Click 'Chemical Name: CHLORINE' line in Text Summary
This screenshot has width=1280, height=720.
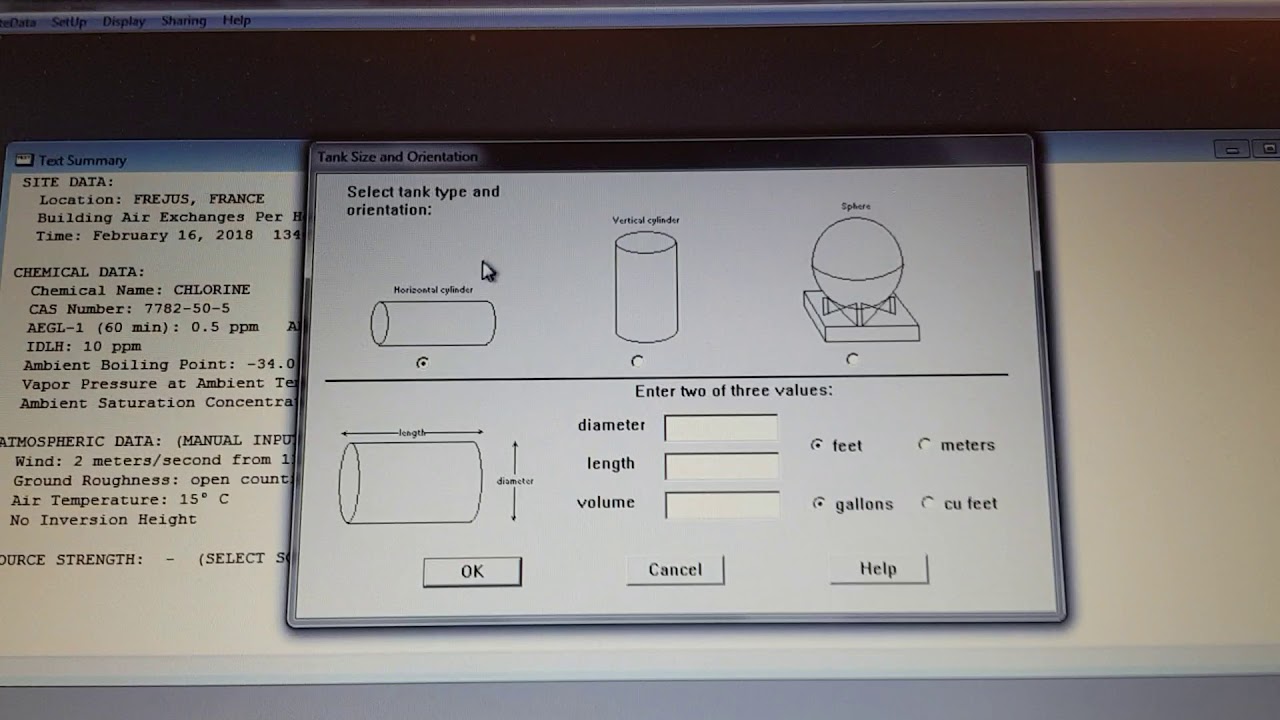point(140,290)
